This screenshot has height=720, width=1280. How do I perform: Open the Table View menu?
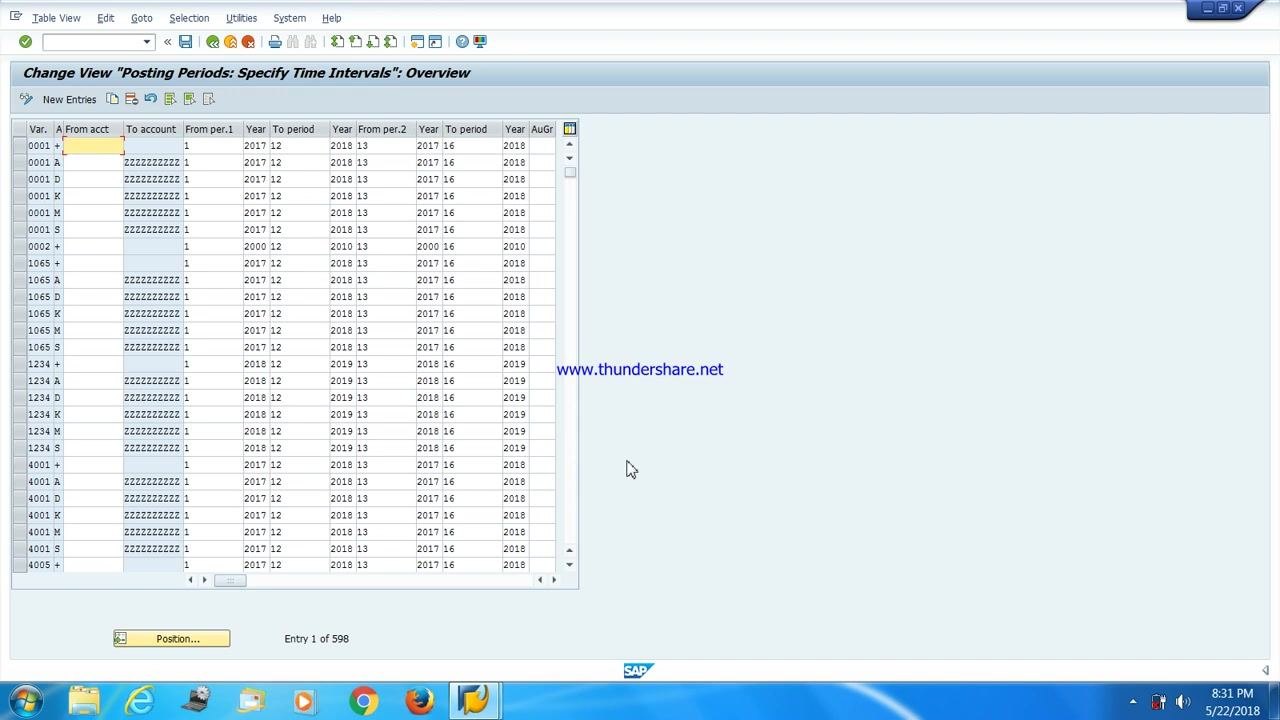[x=56, y=18]
